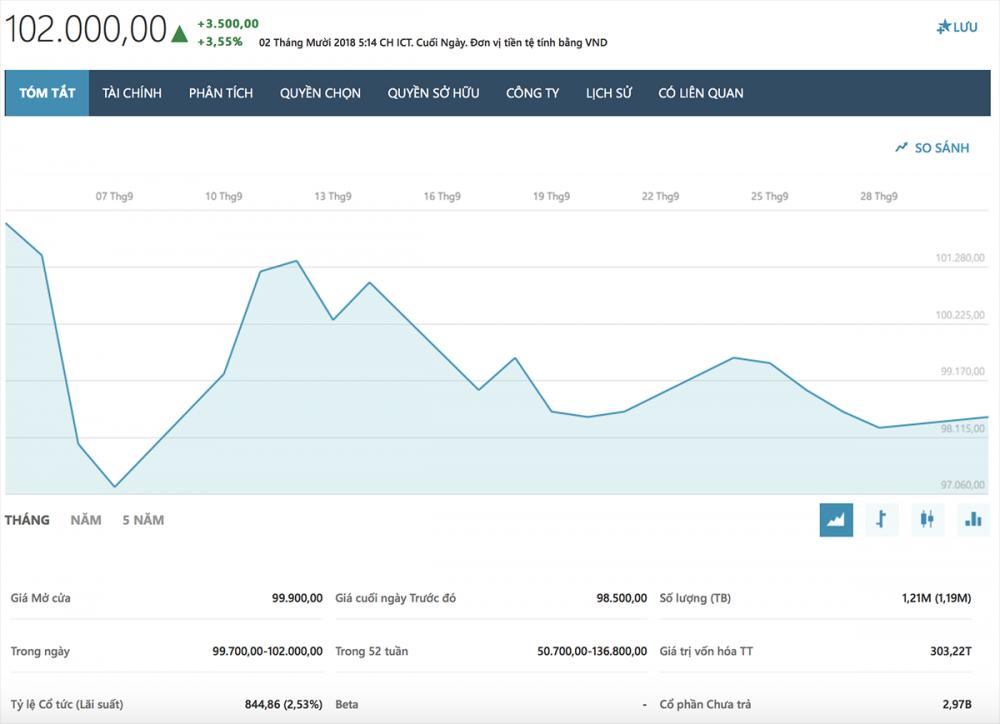Switch to OHLC bar chart icon
Image resolution: width=1000 pixels, height=724 pixels.
pyautogui.click(x=881, y=519)
